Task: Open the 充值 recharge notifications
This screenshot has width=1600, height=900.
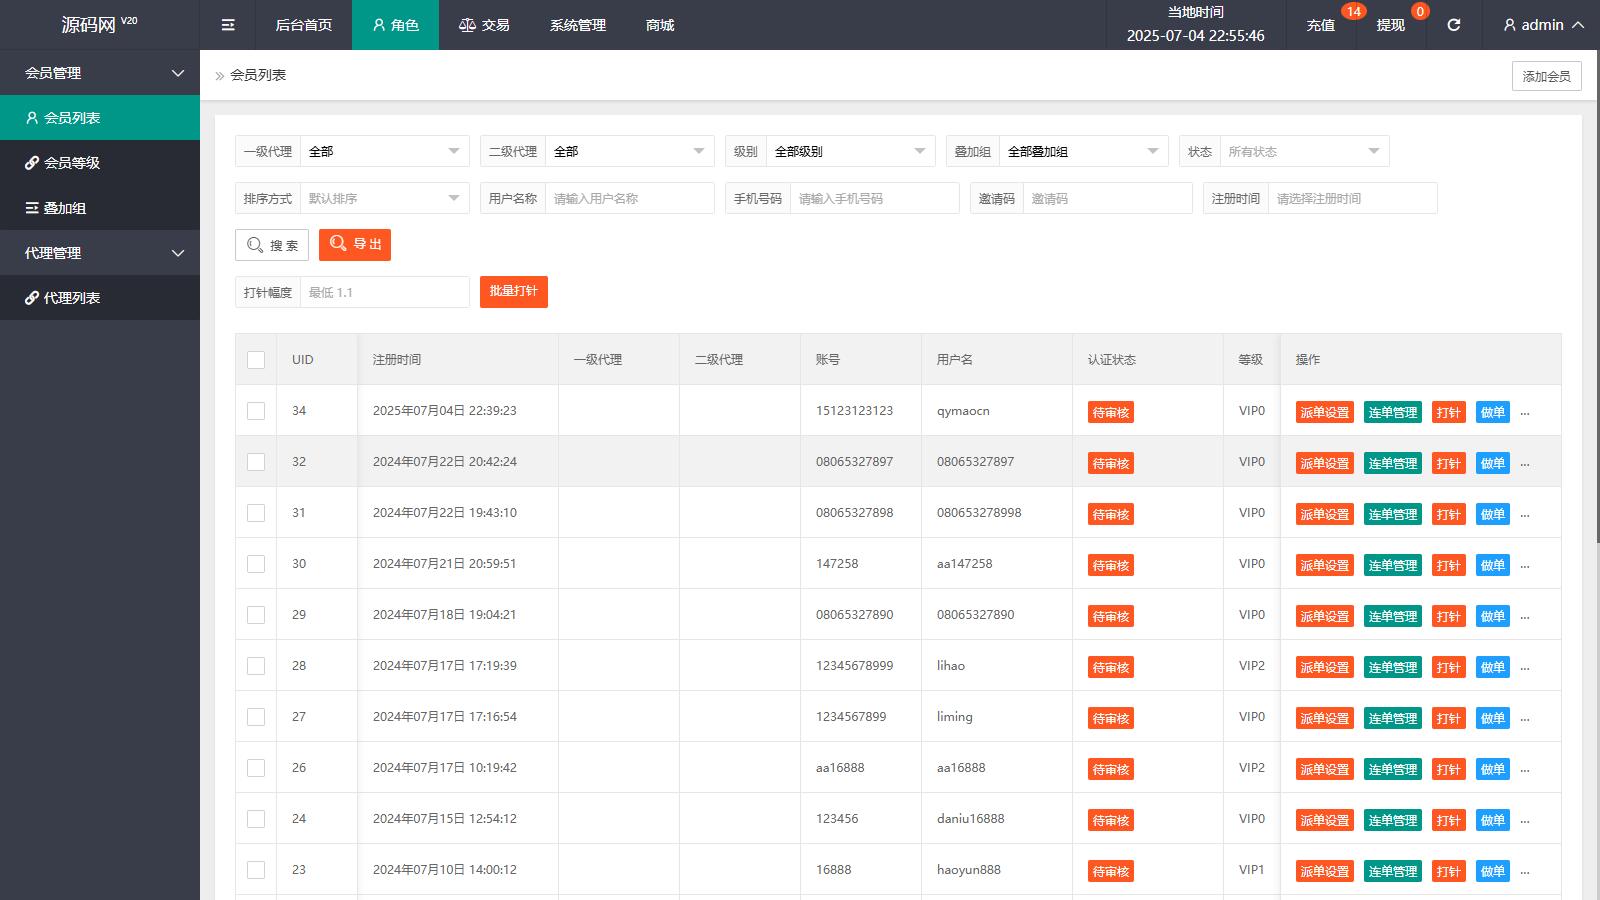Action: click(x=1320, y=25)
